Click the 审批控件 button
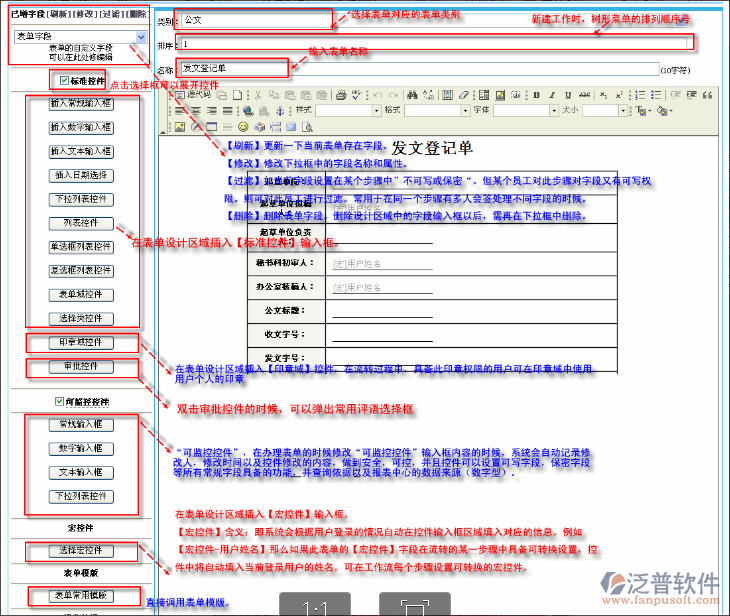The image size is (730, 616). pos(81,366)
